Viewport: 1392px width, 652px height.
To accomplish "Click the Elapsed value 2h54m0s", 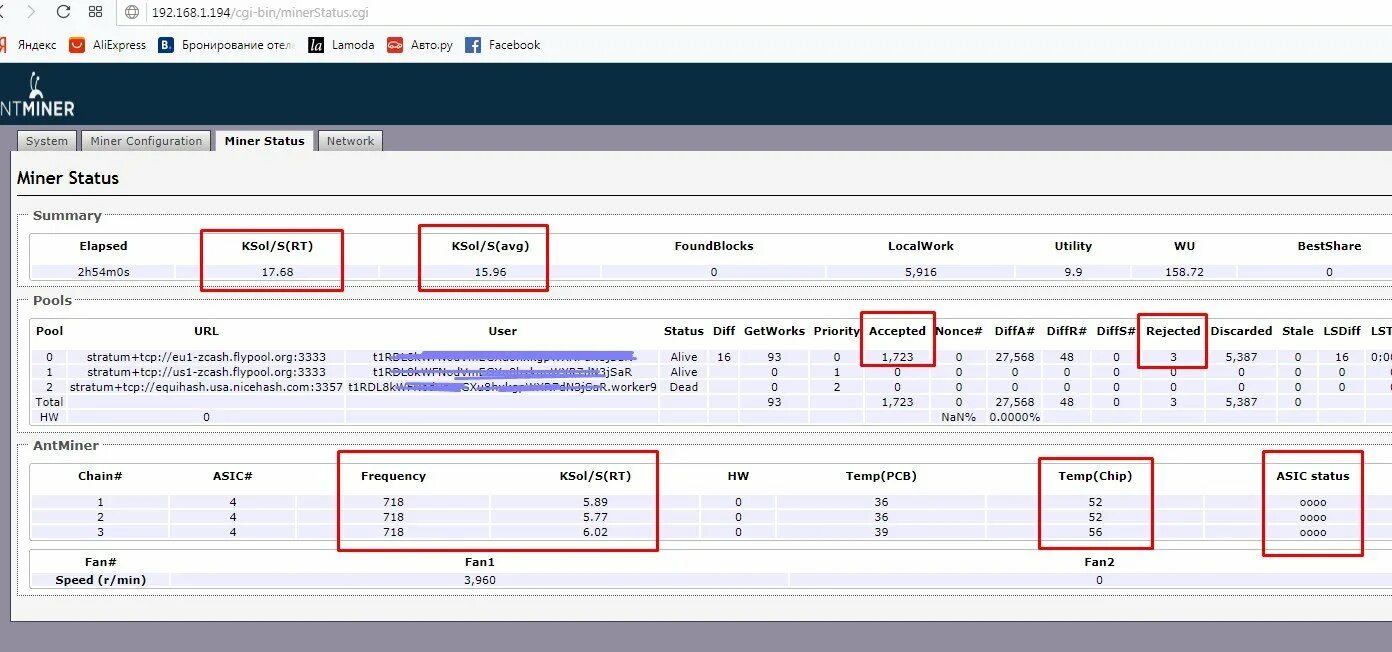I will point(104,272).
